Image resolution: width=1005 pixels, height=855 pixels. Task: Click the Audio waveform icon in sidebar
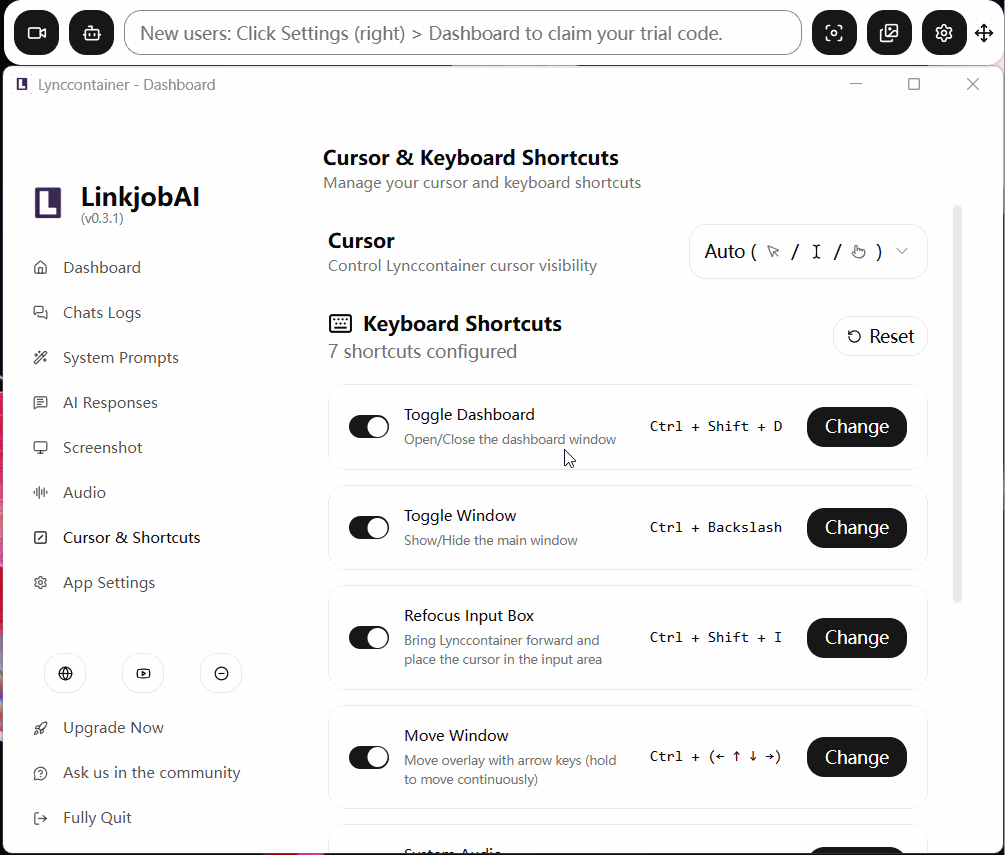[40, 492]
